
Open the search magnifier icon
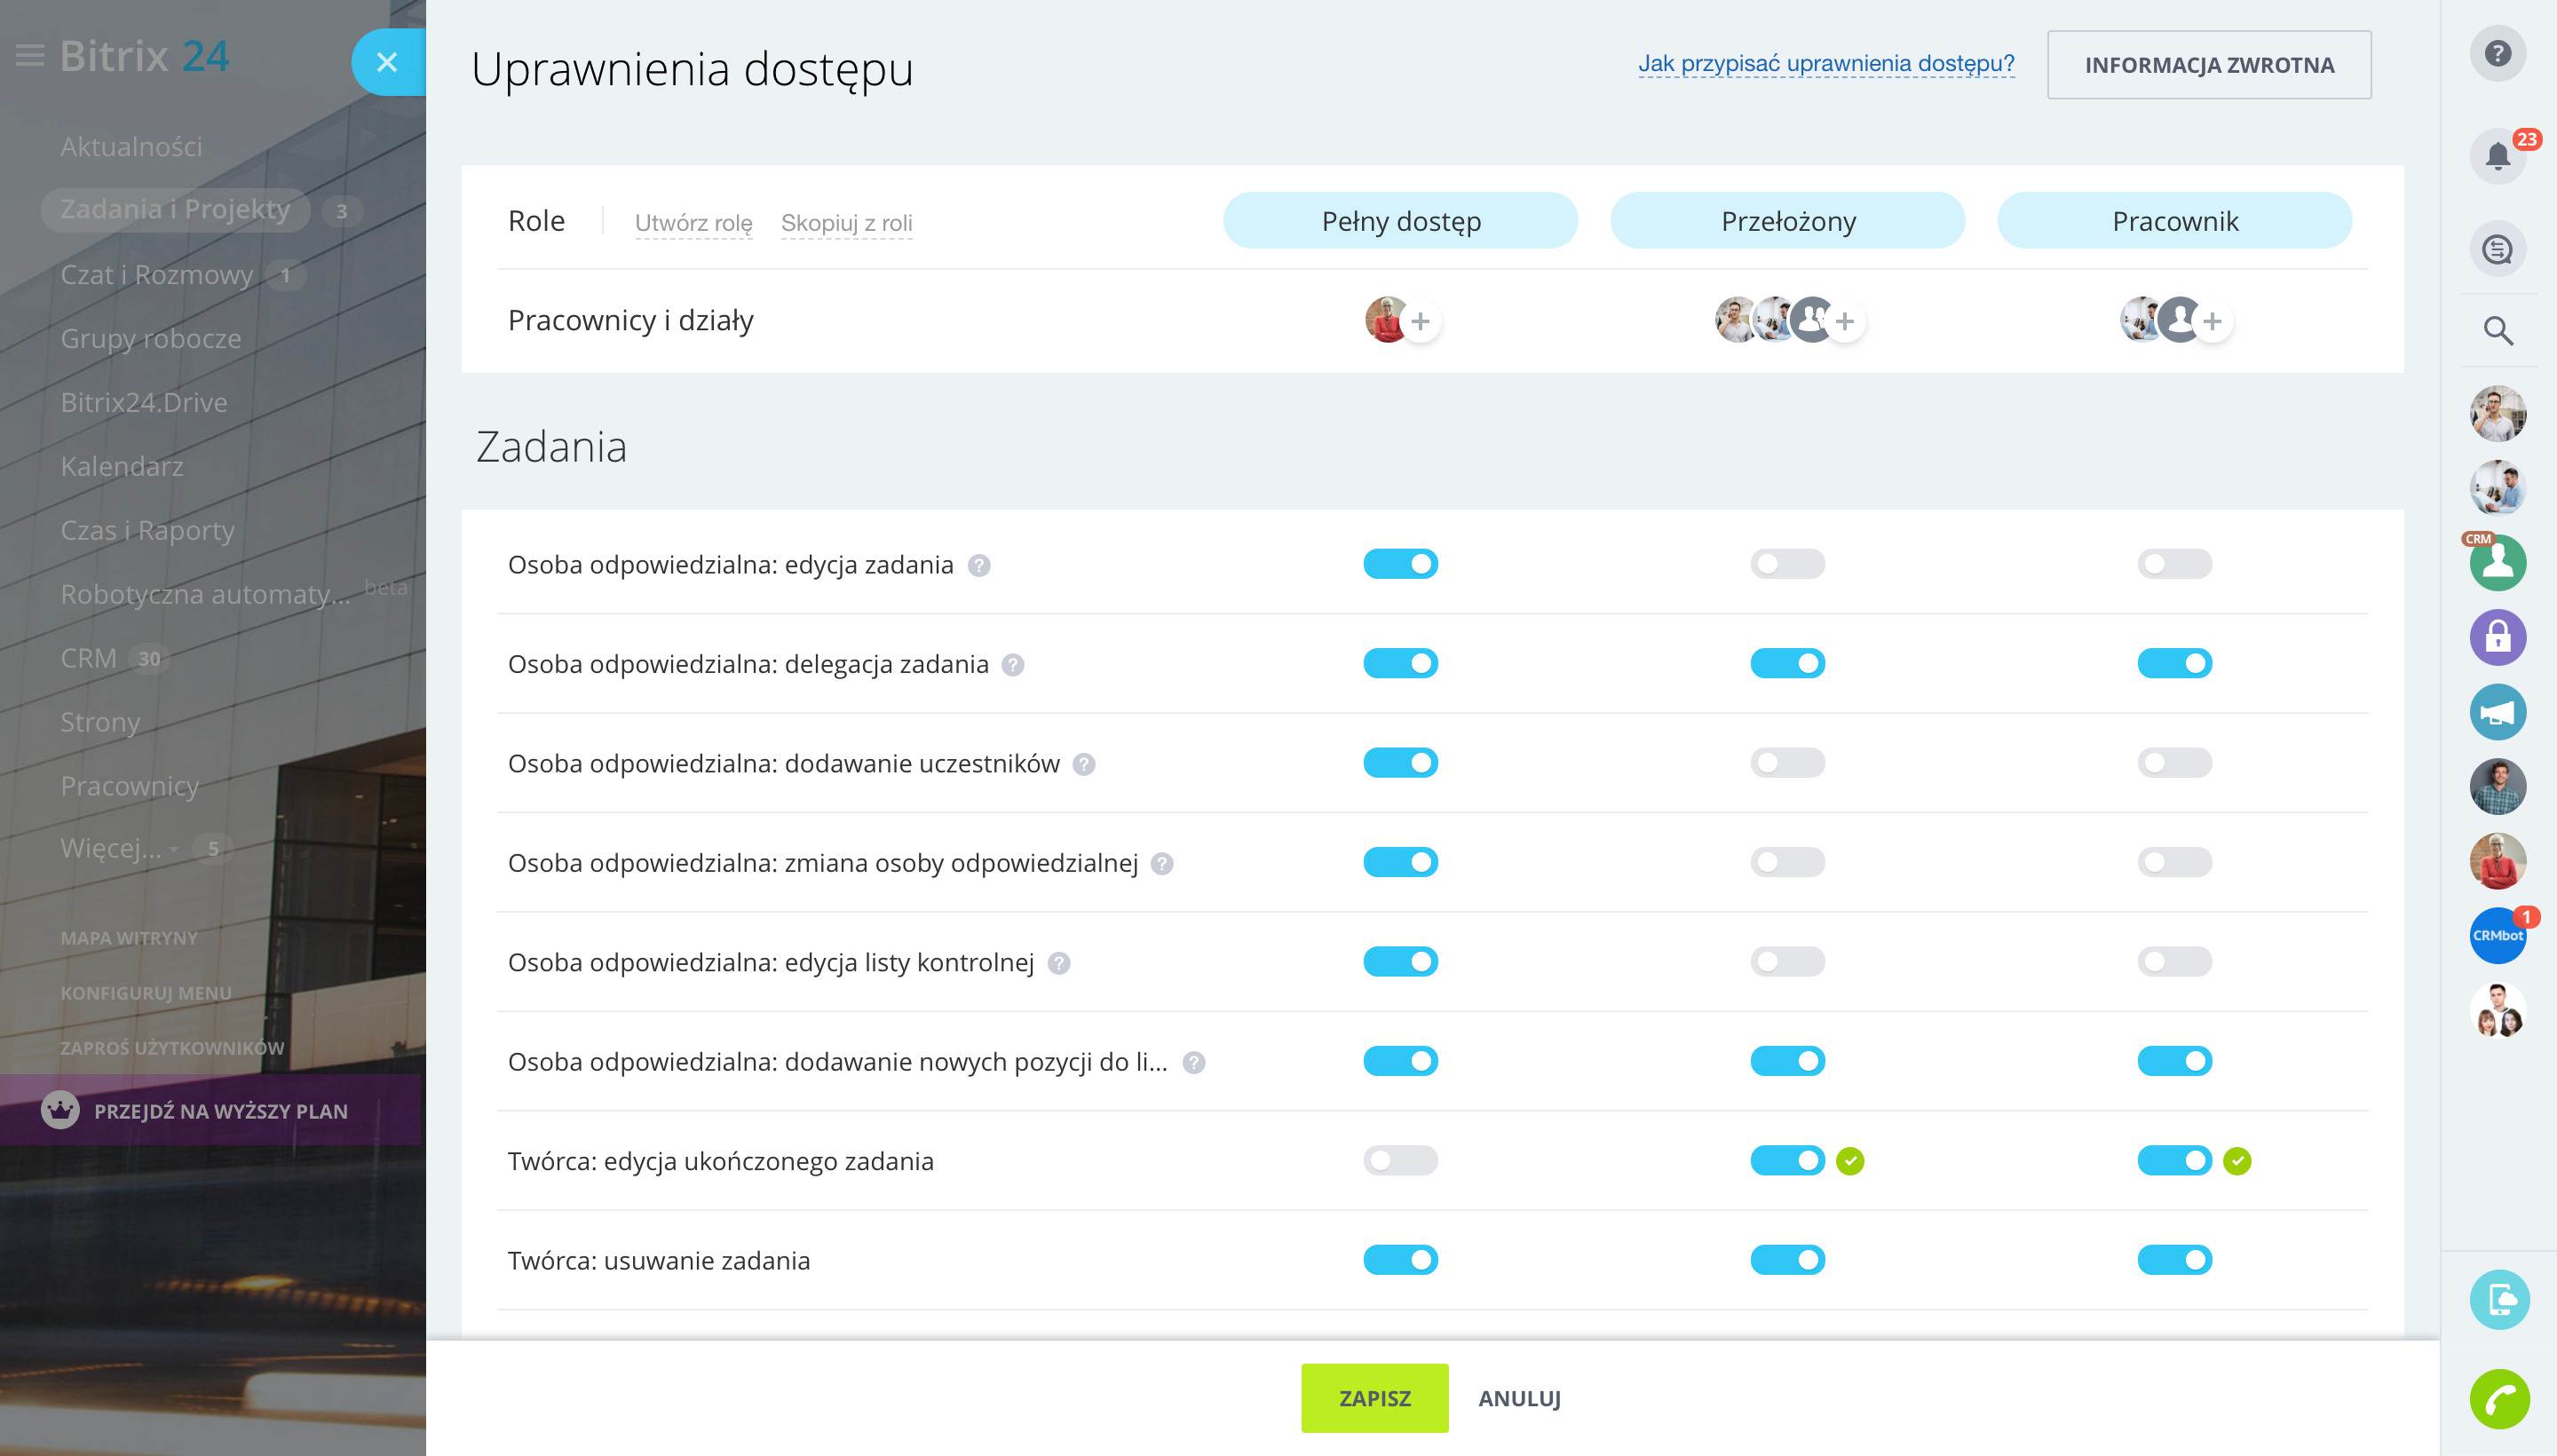pyautogui.click(x=2497, y=331)
